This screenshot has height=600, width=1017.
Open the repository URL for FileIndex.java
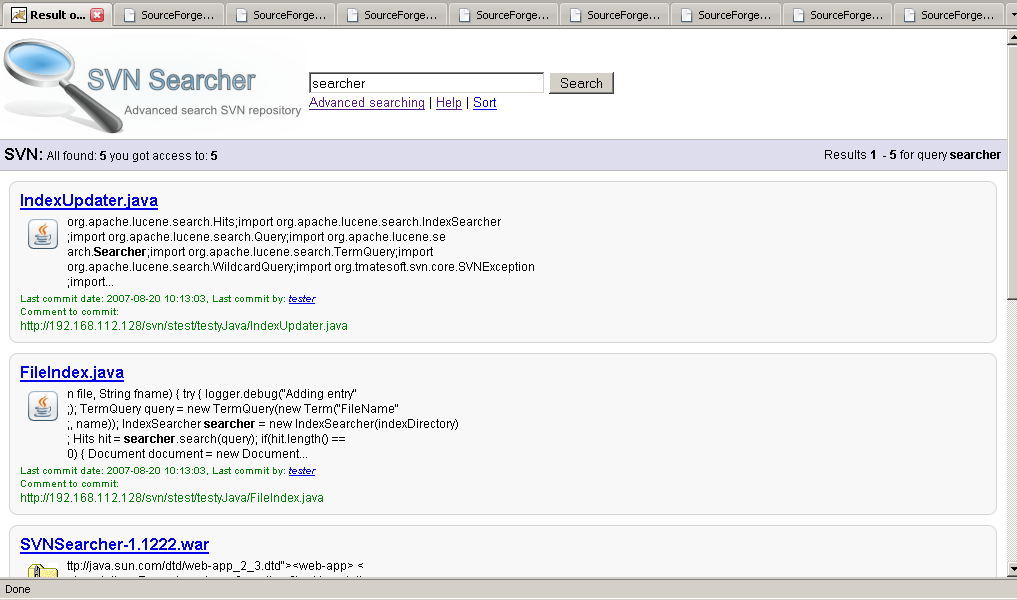tap(172, 498)
